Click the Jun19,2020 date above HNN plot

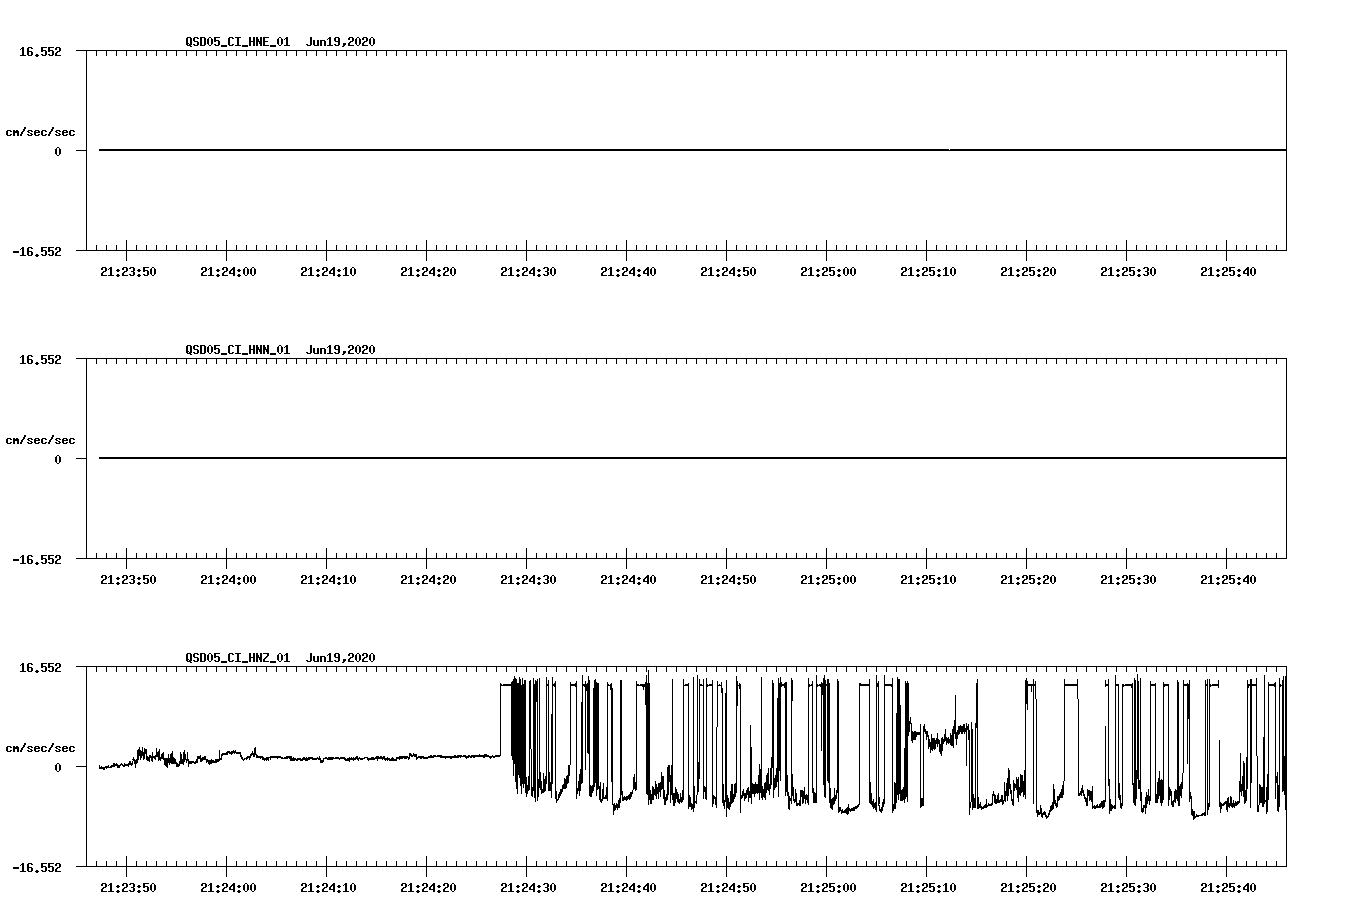341,350
